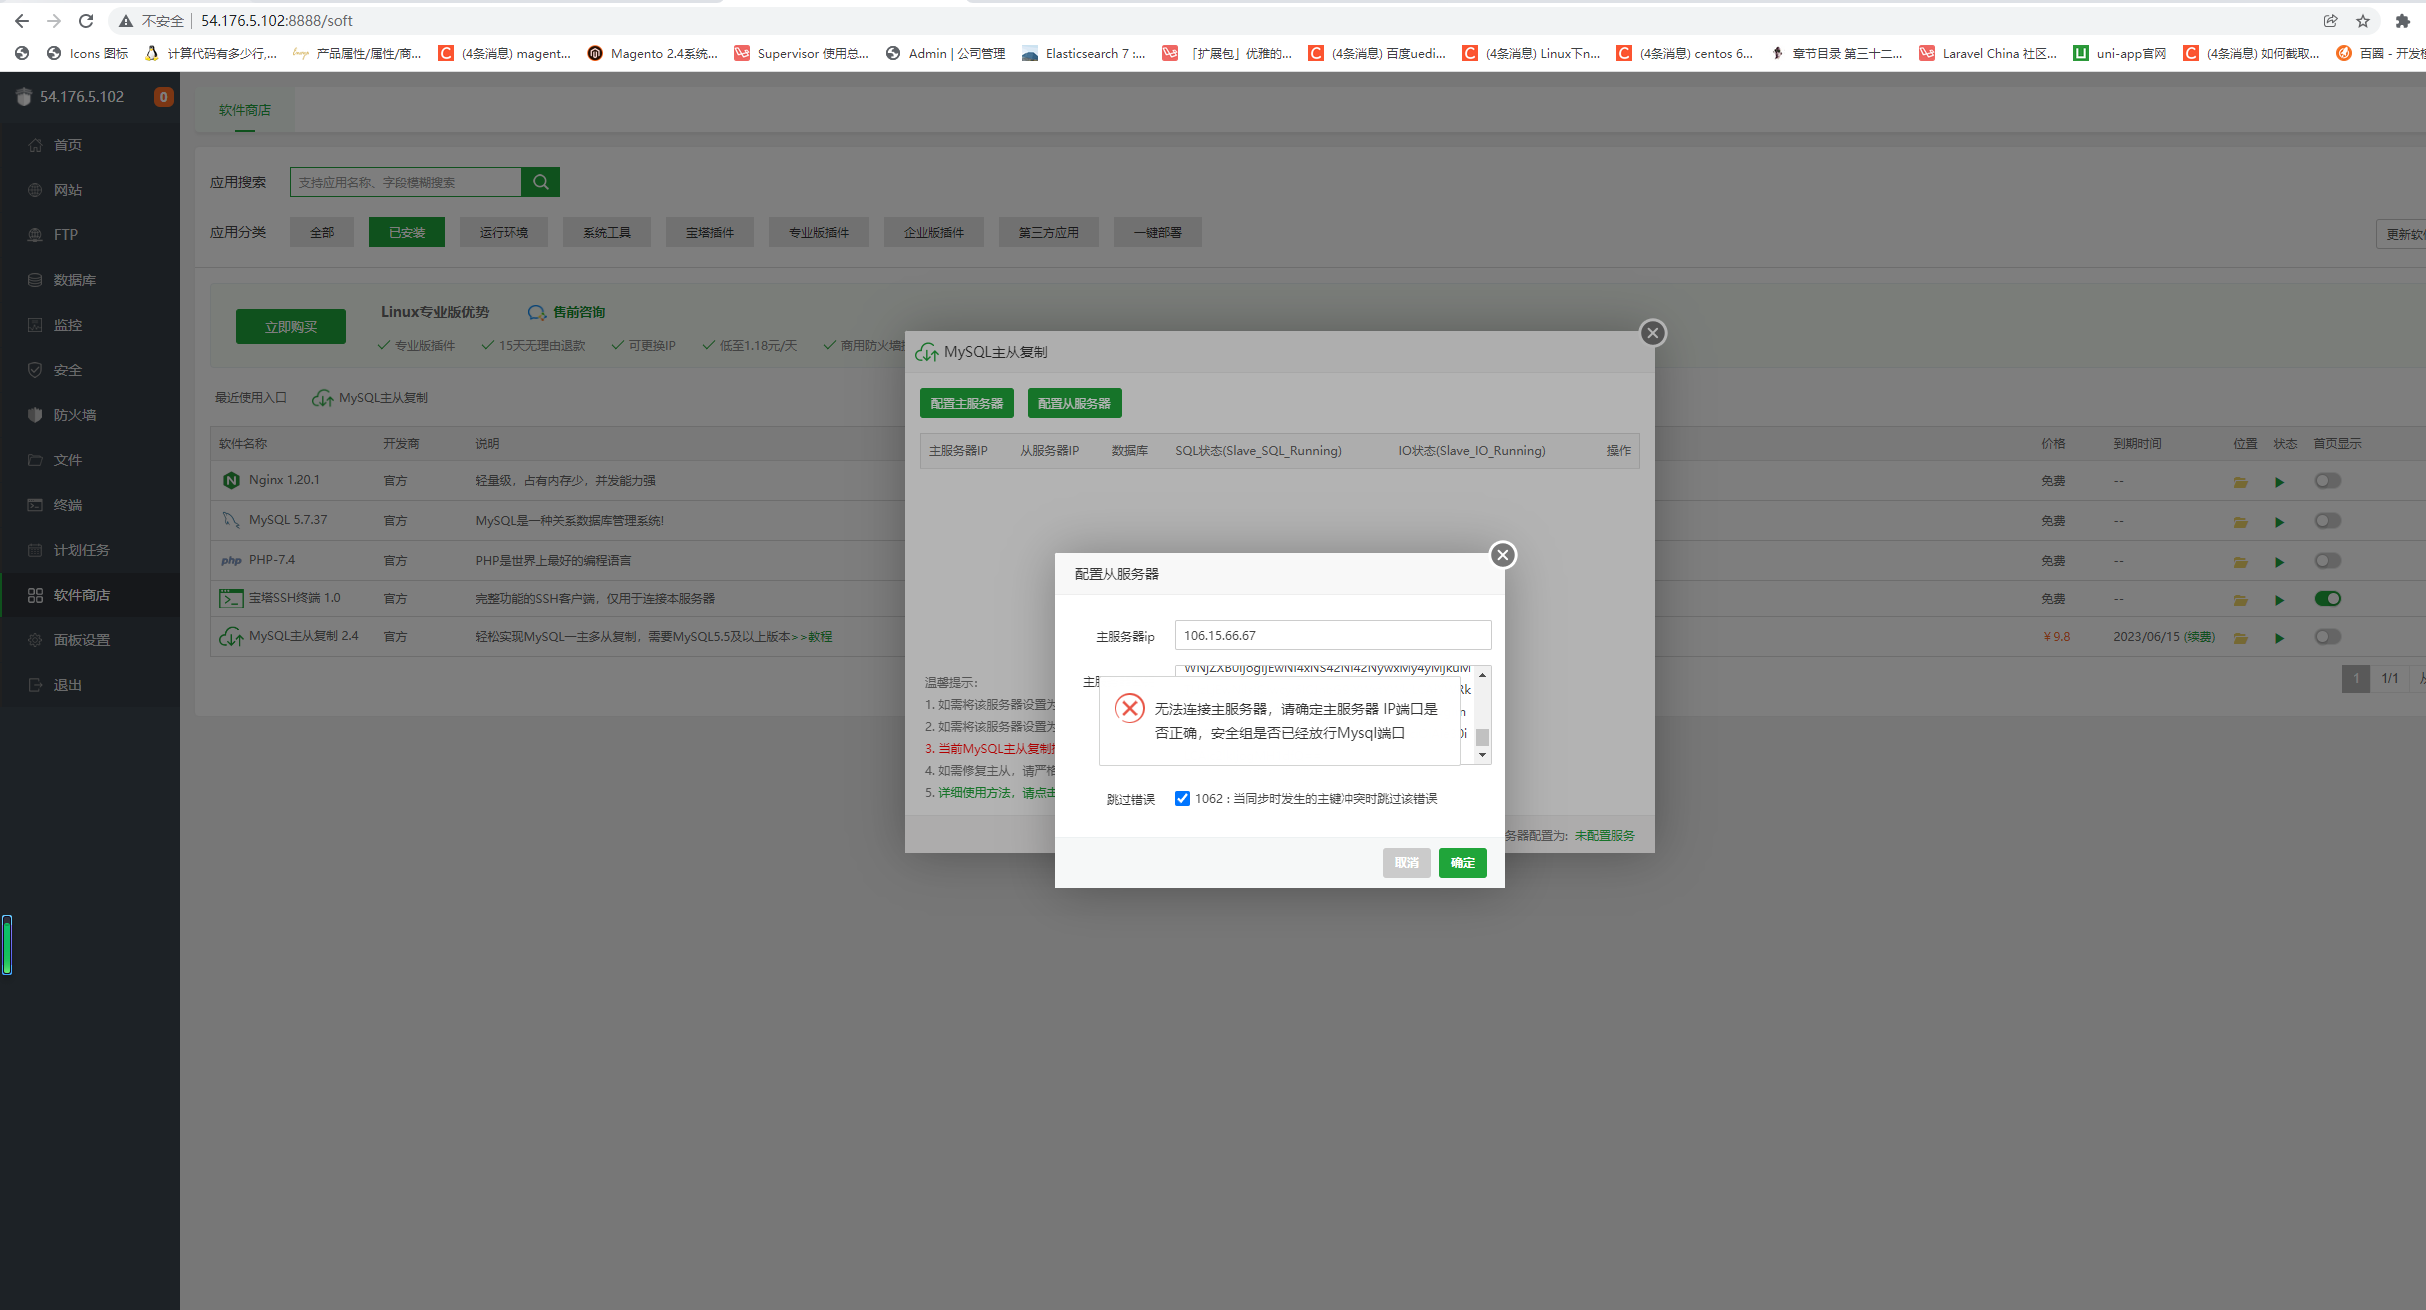Open the 数据库 database sidebar item

point(90,280)
